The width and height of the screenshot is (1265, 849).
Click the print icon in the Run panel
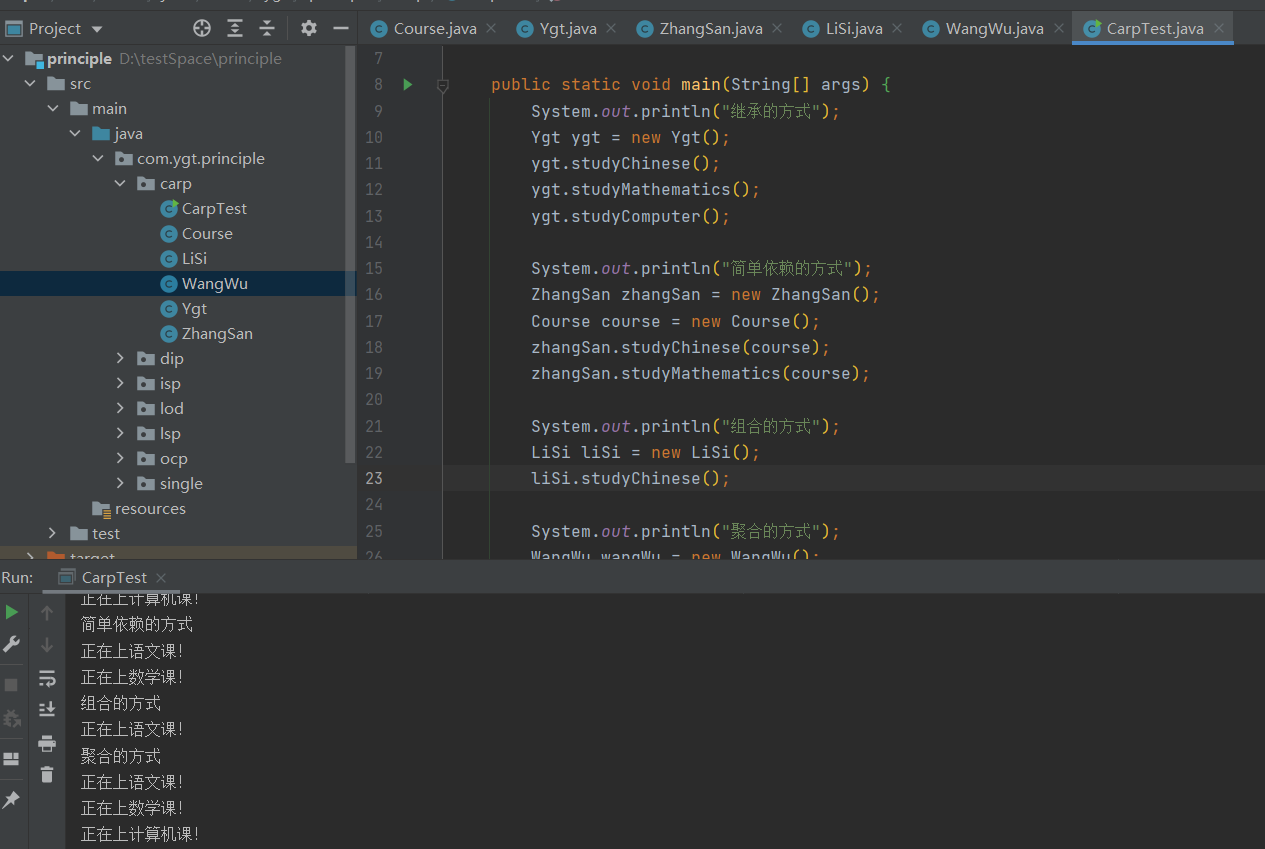click(47, 743)
